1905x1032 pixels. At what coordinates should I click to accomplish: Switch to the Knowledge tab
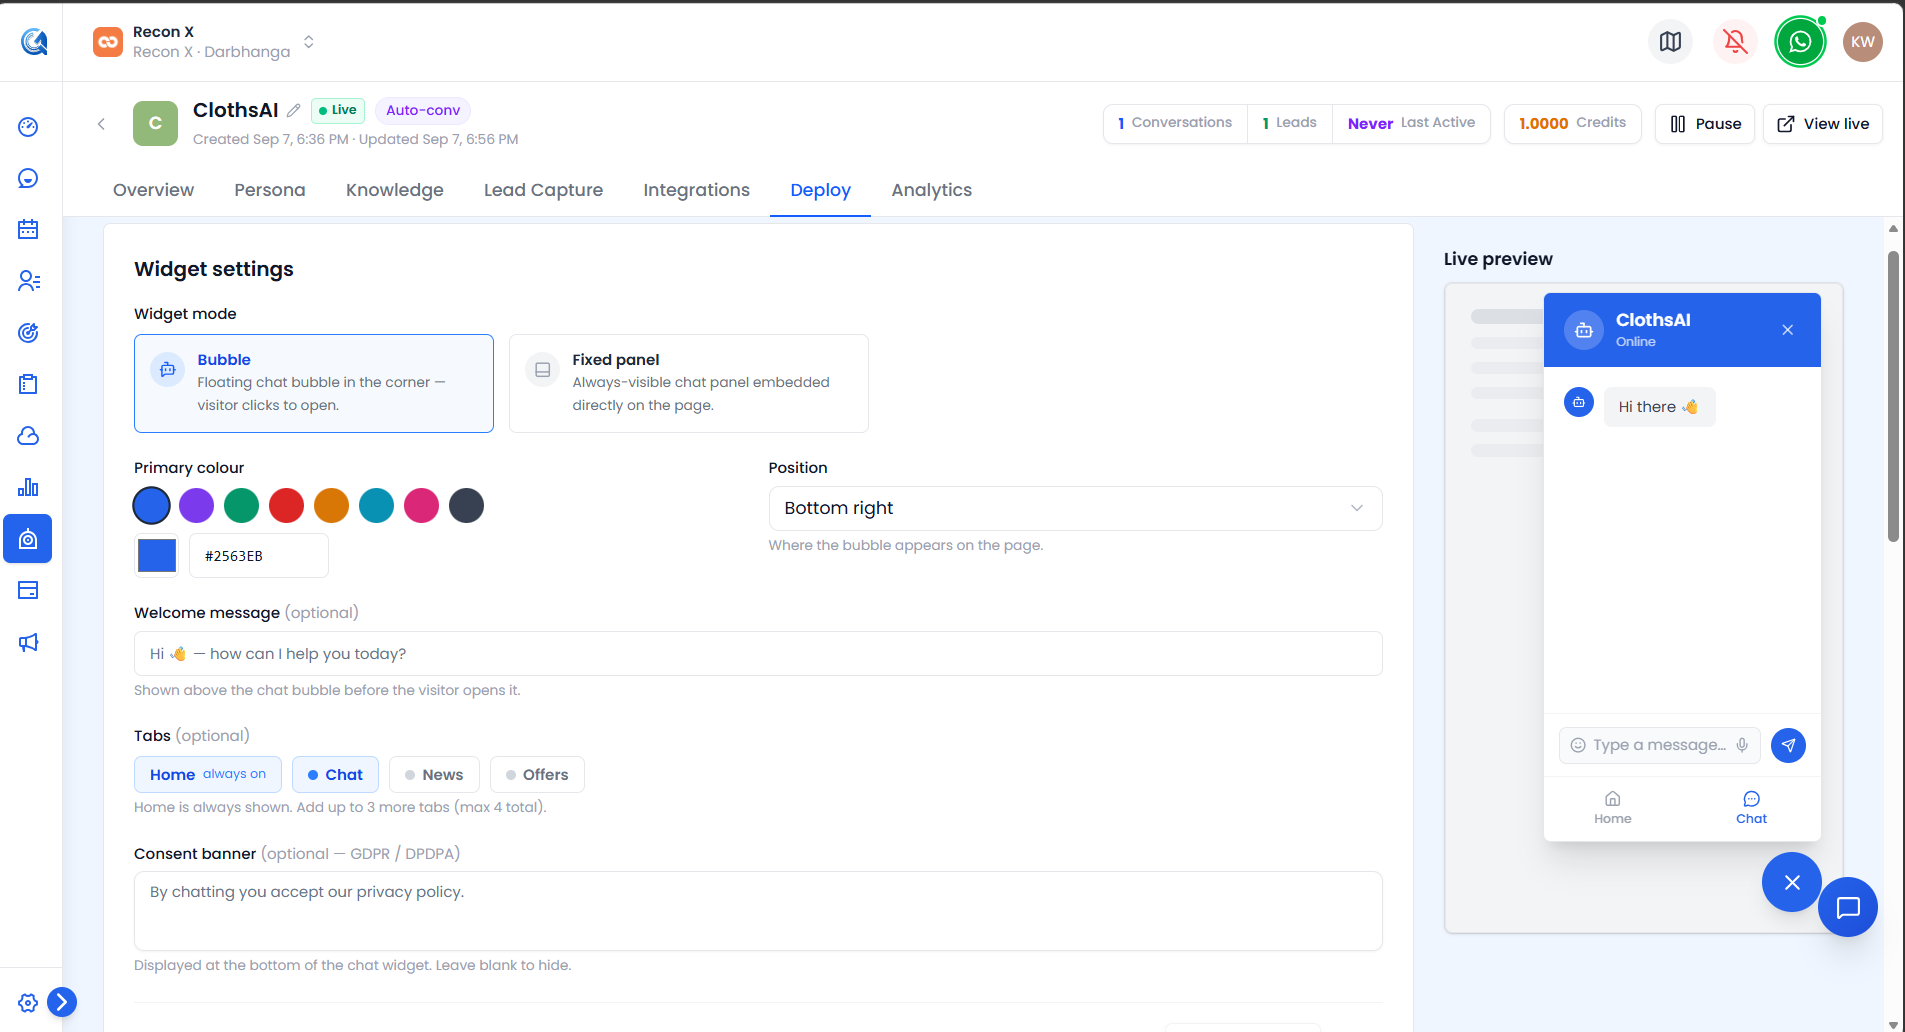point(395,190)
